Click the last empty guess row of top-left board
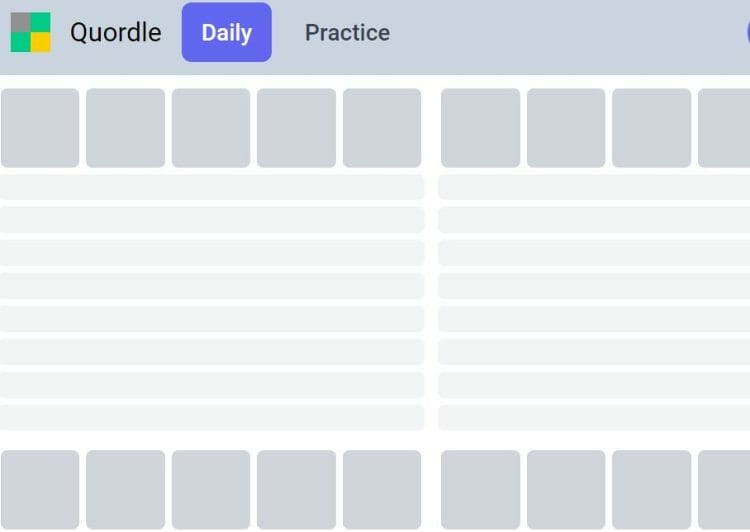 point(211,418)
